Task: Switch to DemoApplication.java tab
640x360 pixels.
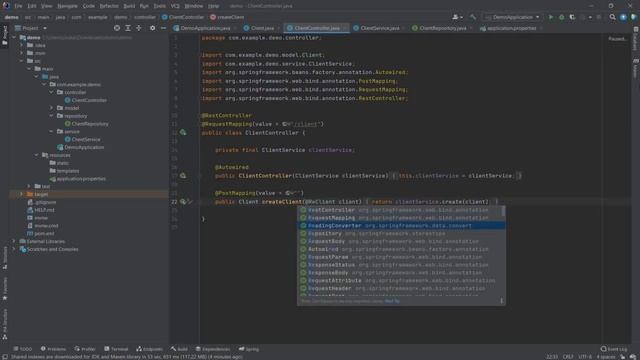Action: (x=202, y=28)
